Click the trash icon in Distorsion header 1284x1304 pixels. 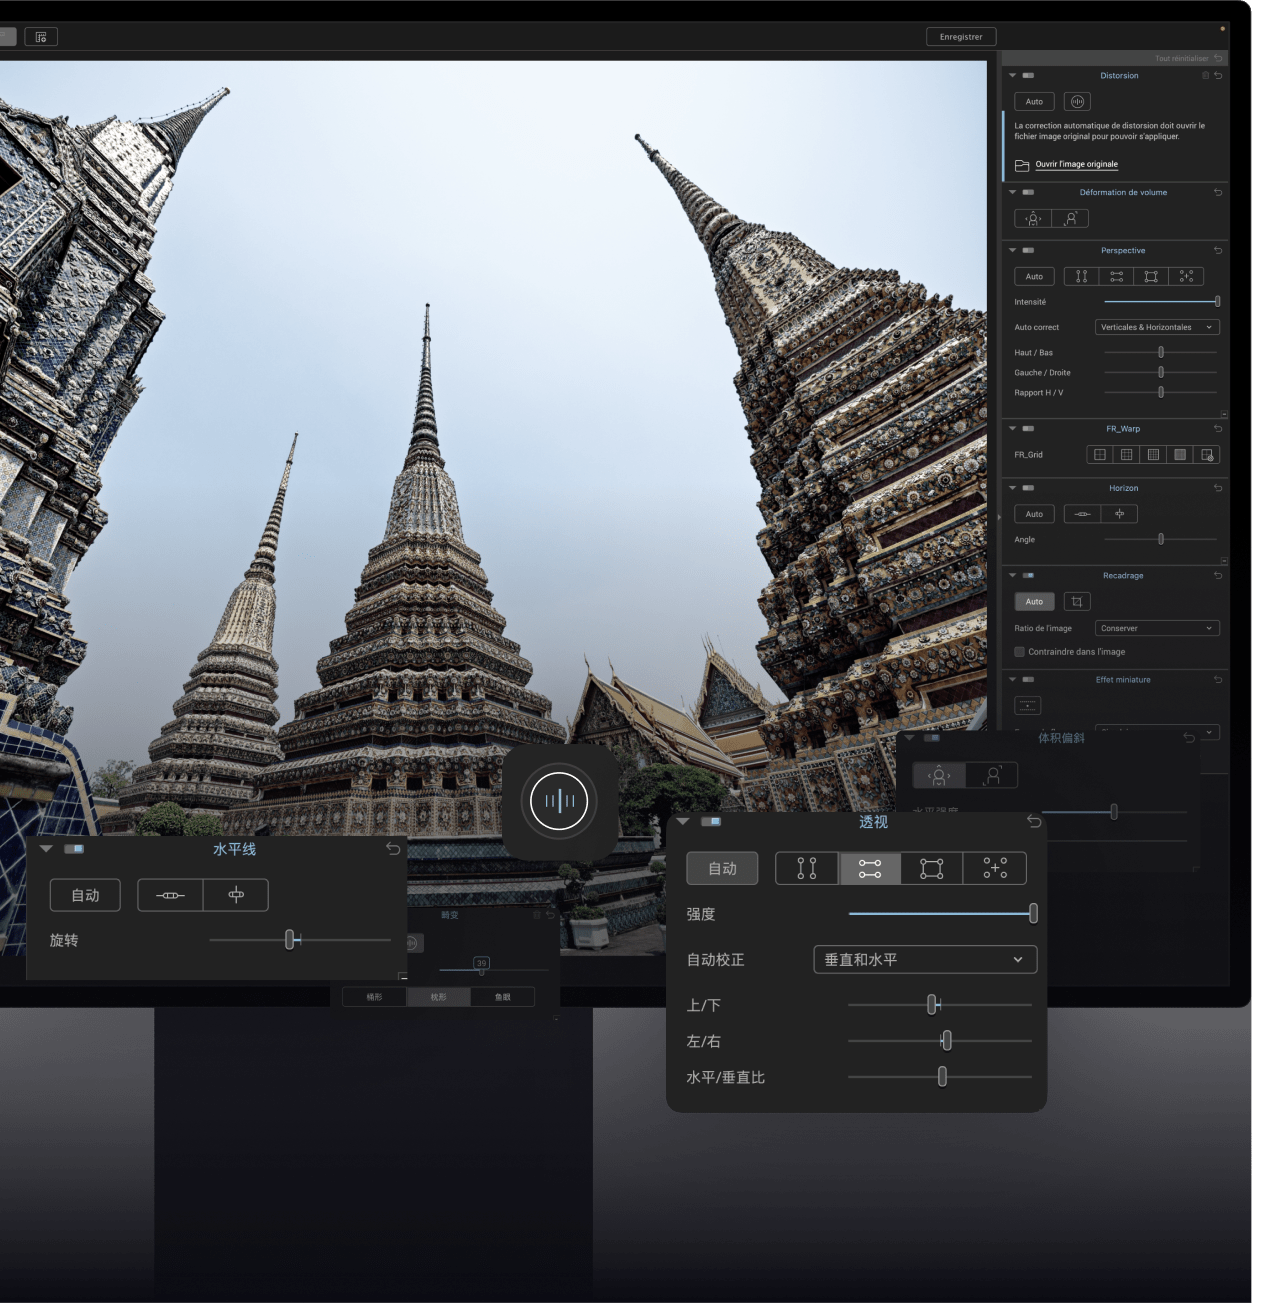[x=1205, y=76]
